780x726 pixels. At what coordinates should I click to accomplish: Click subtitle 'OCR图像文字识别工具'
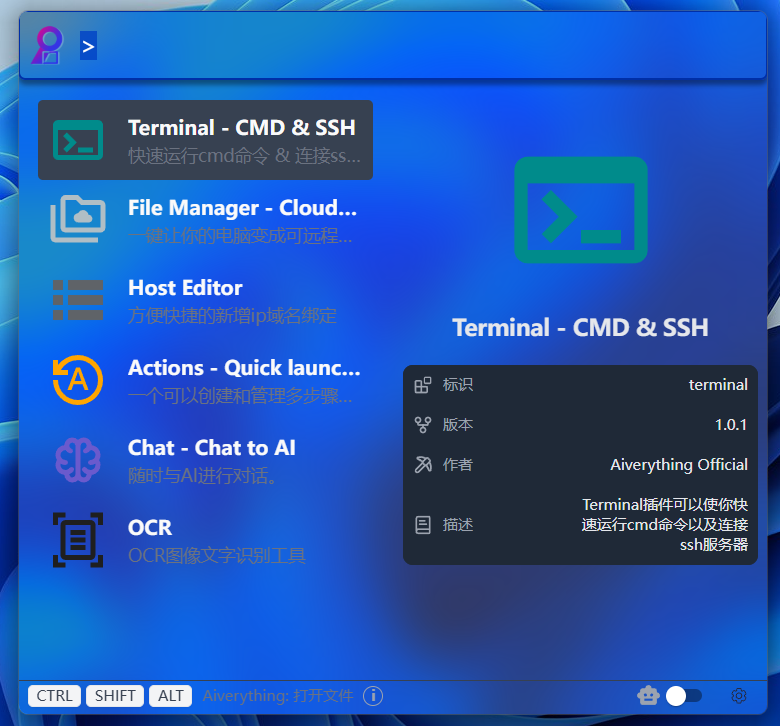[x=217, y=556]
